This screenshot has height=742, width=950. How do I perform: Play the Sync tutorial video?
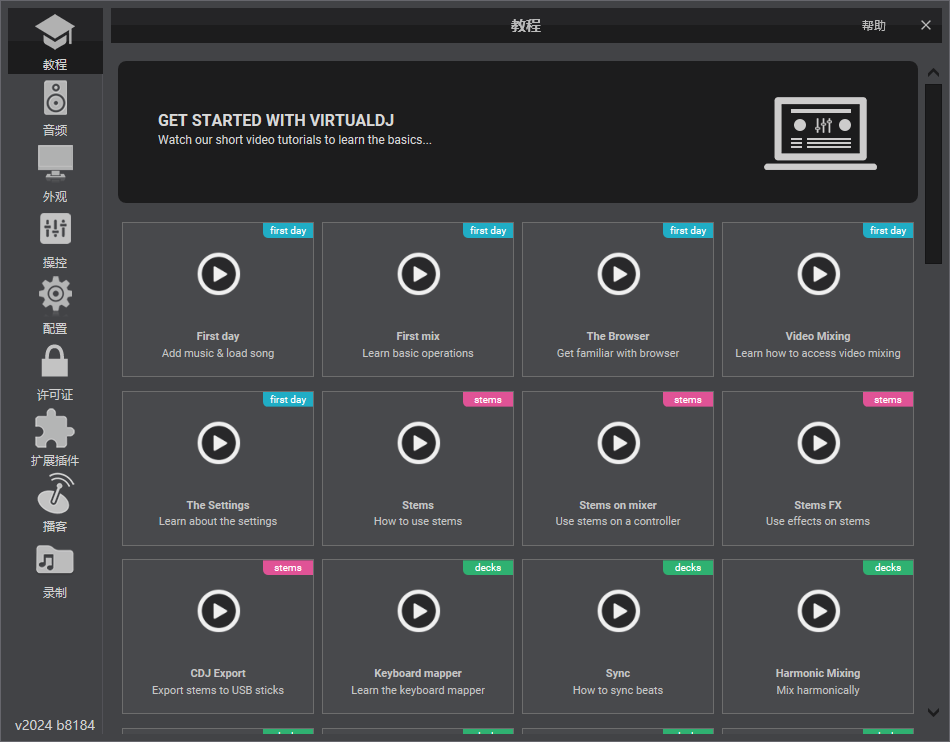[619, 611]
